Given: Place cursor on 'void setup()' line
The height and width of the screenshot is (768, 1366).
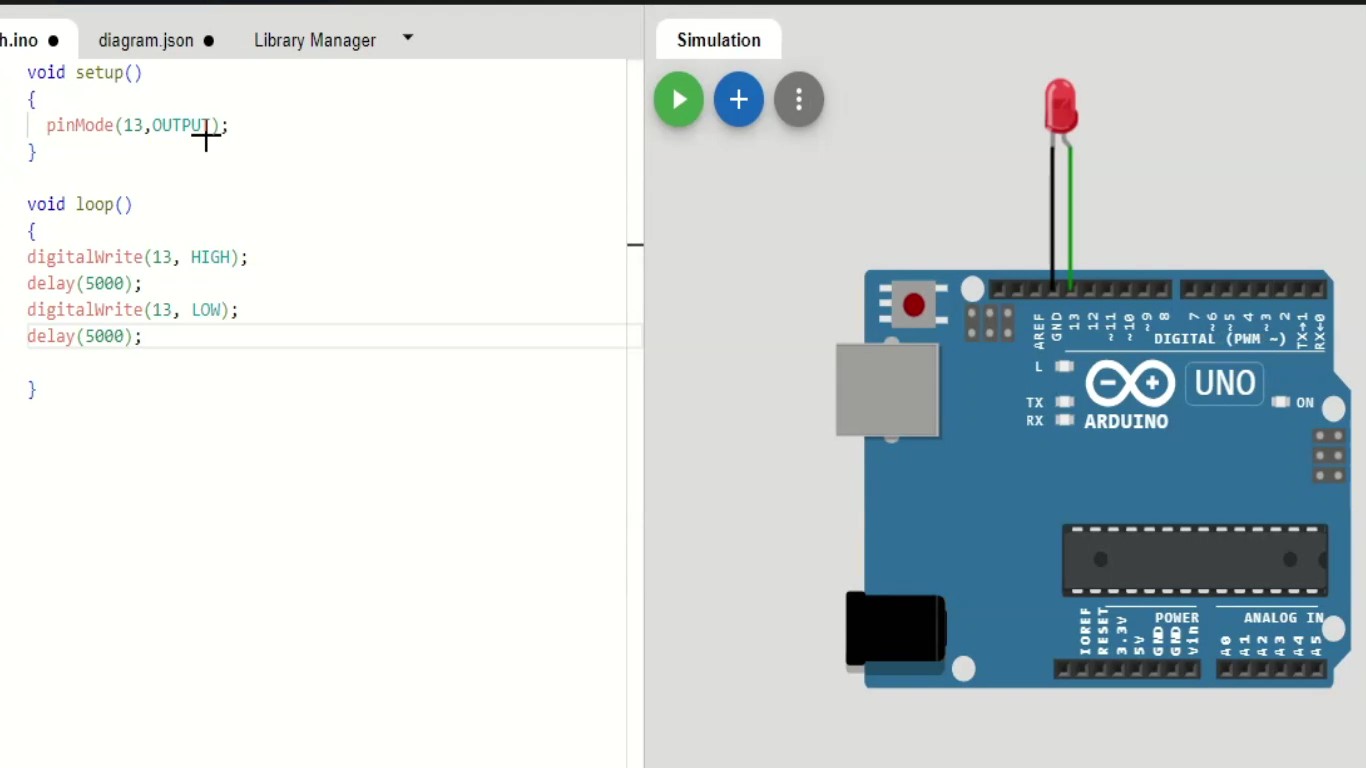Looking at the screenshot, I should point(85,73).
